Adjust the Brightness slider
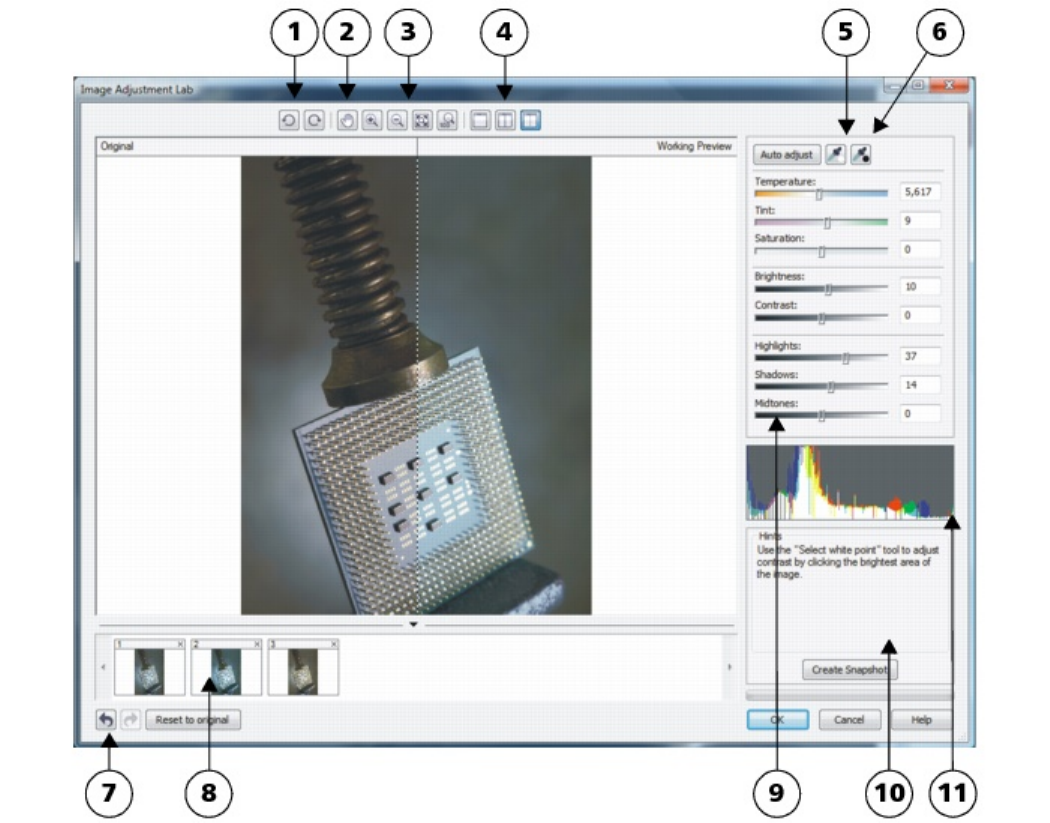This screenshot has width=1050, height=823. [821, 289]
